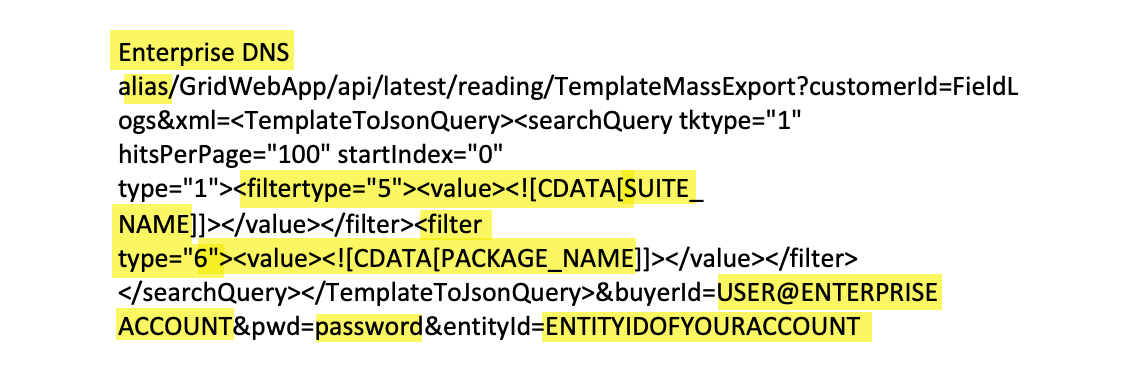Click the highlighted "<filter" text after </filter>
This screenshot has height=384, width=1126.
pyautogui.click(x=450, y=225)
